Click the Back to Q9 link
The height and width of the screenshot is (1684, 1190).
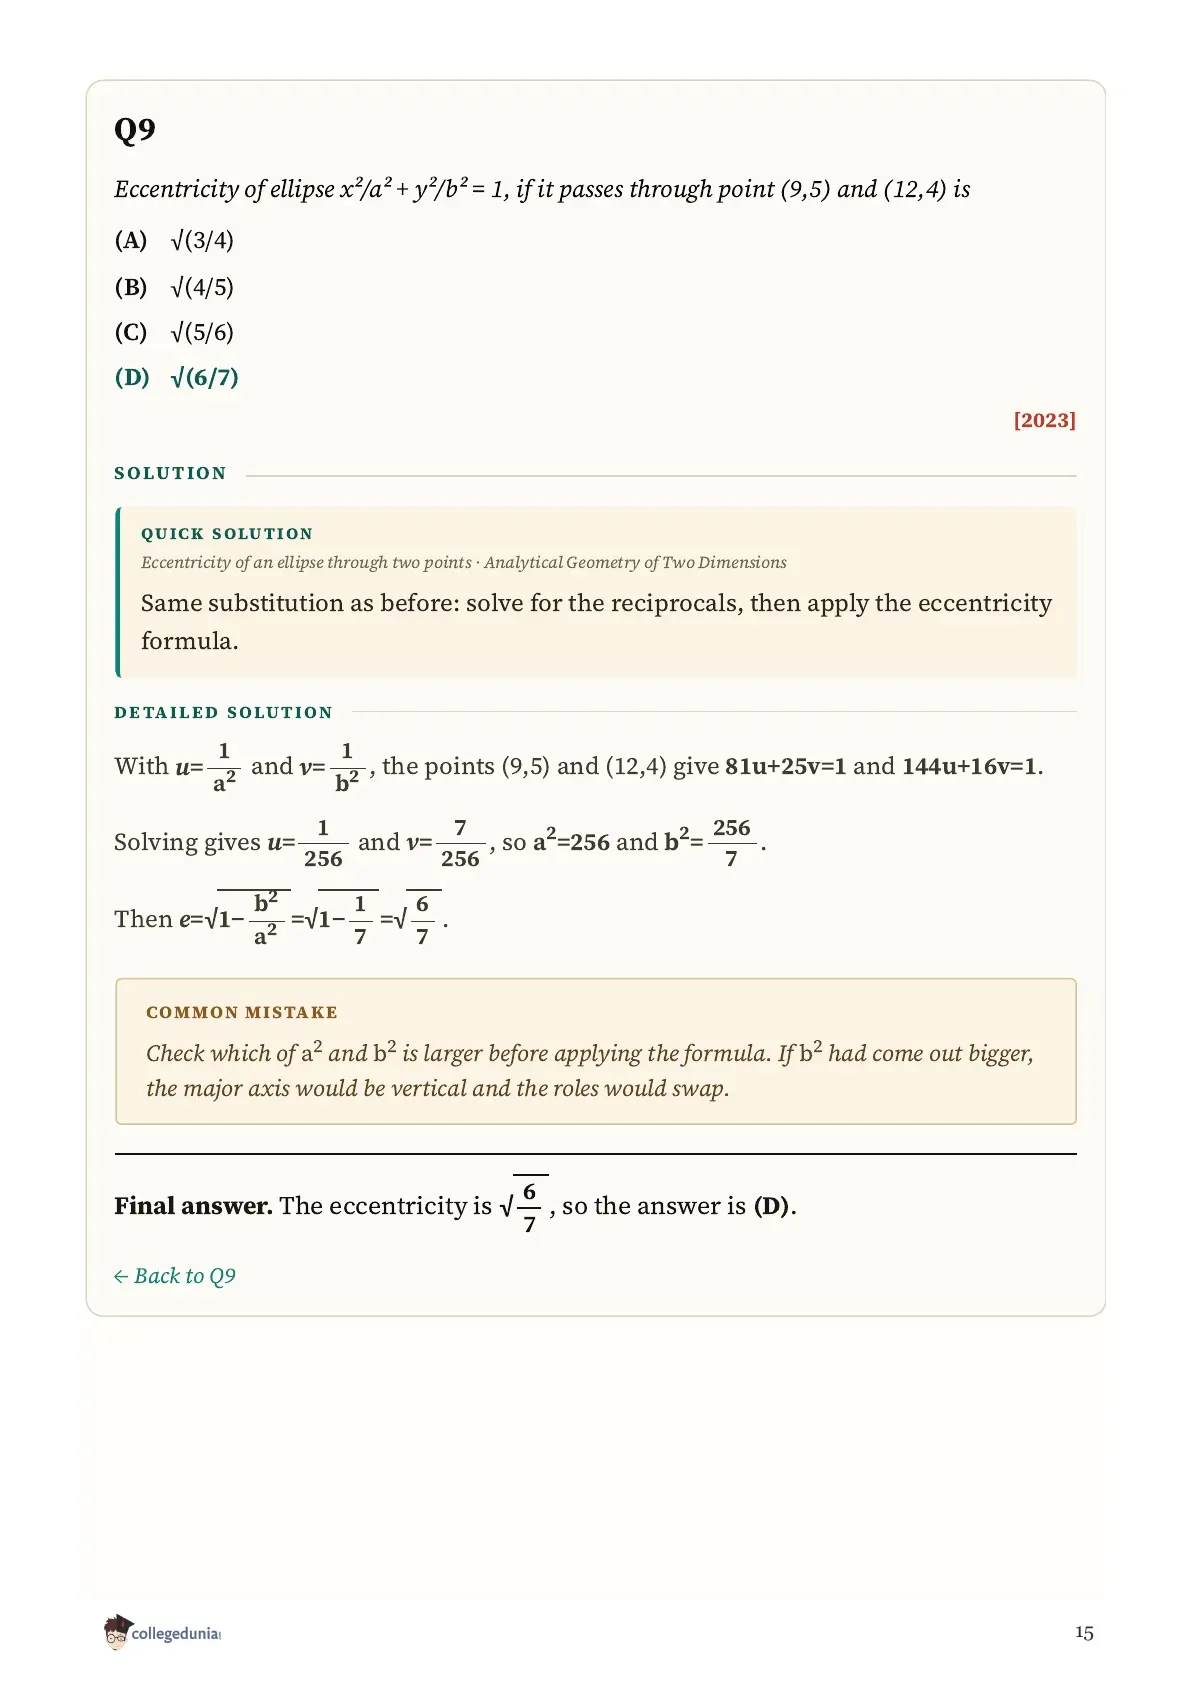pos(175,1276)
